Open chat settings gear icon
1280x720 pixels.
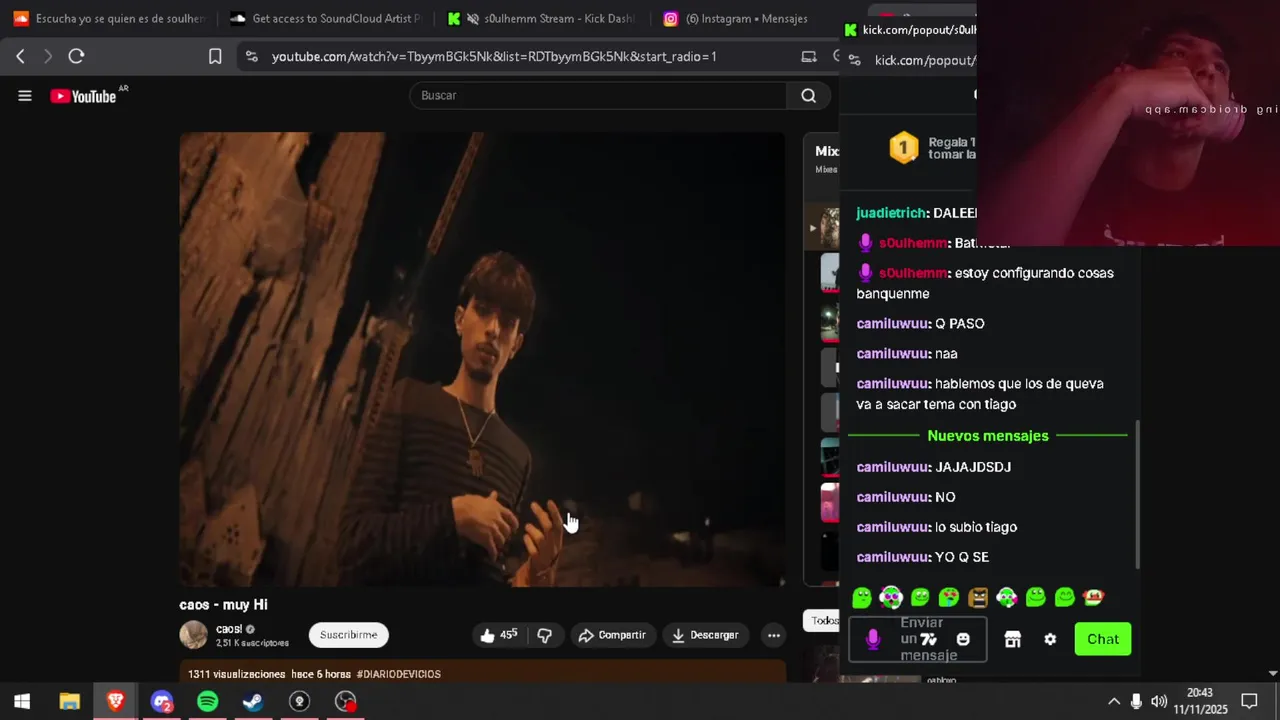click(1050, 639)
